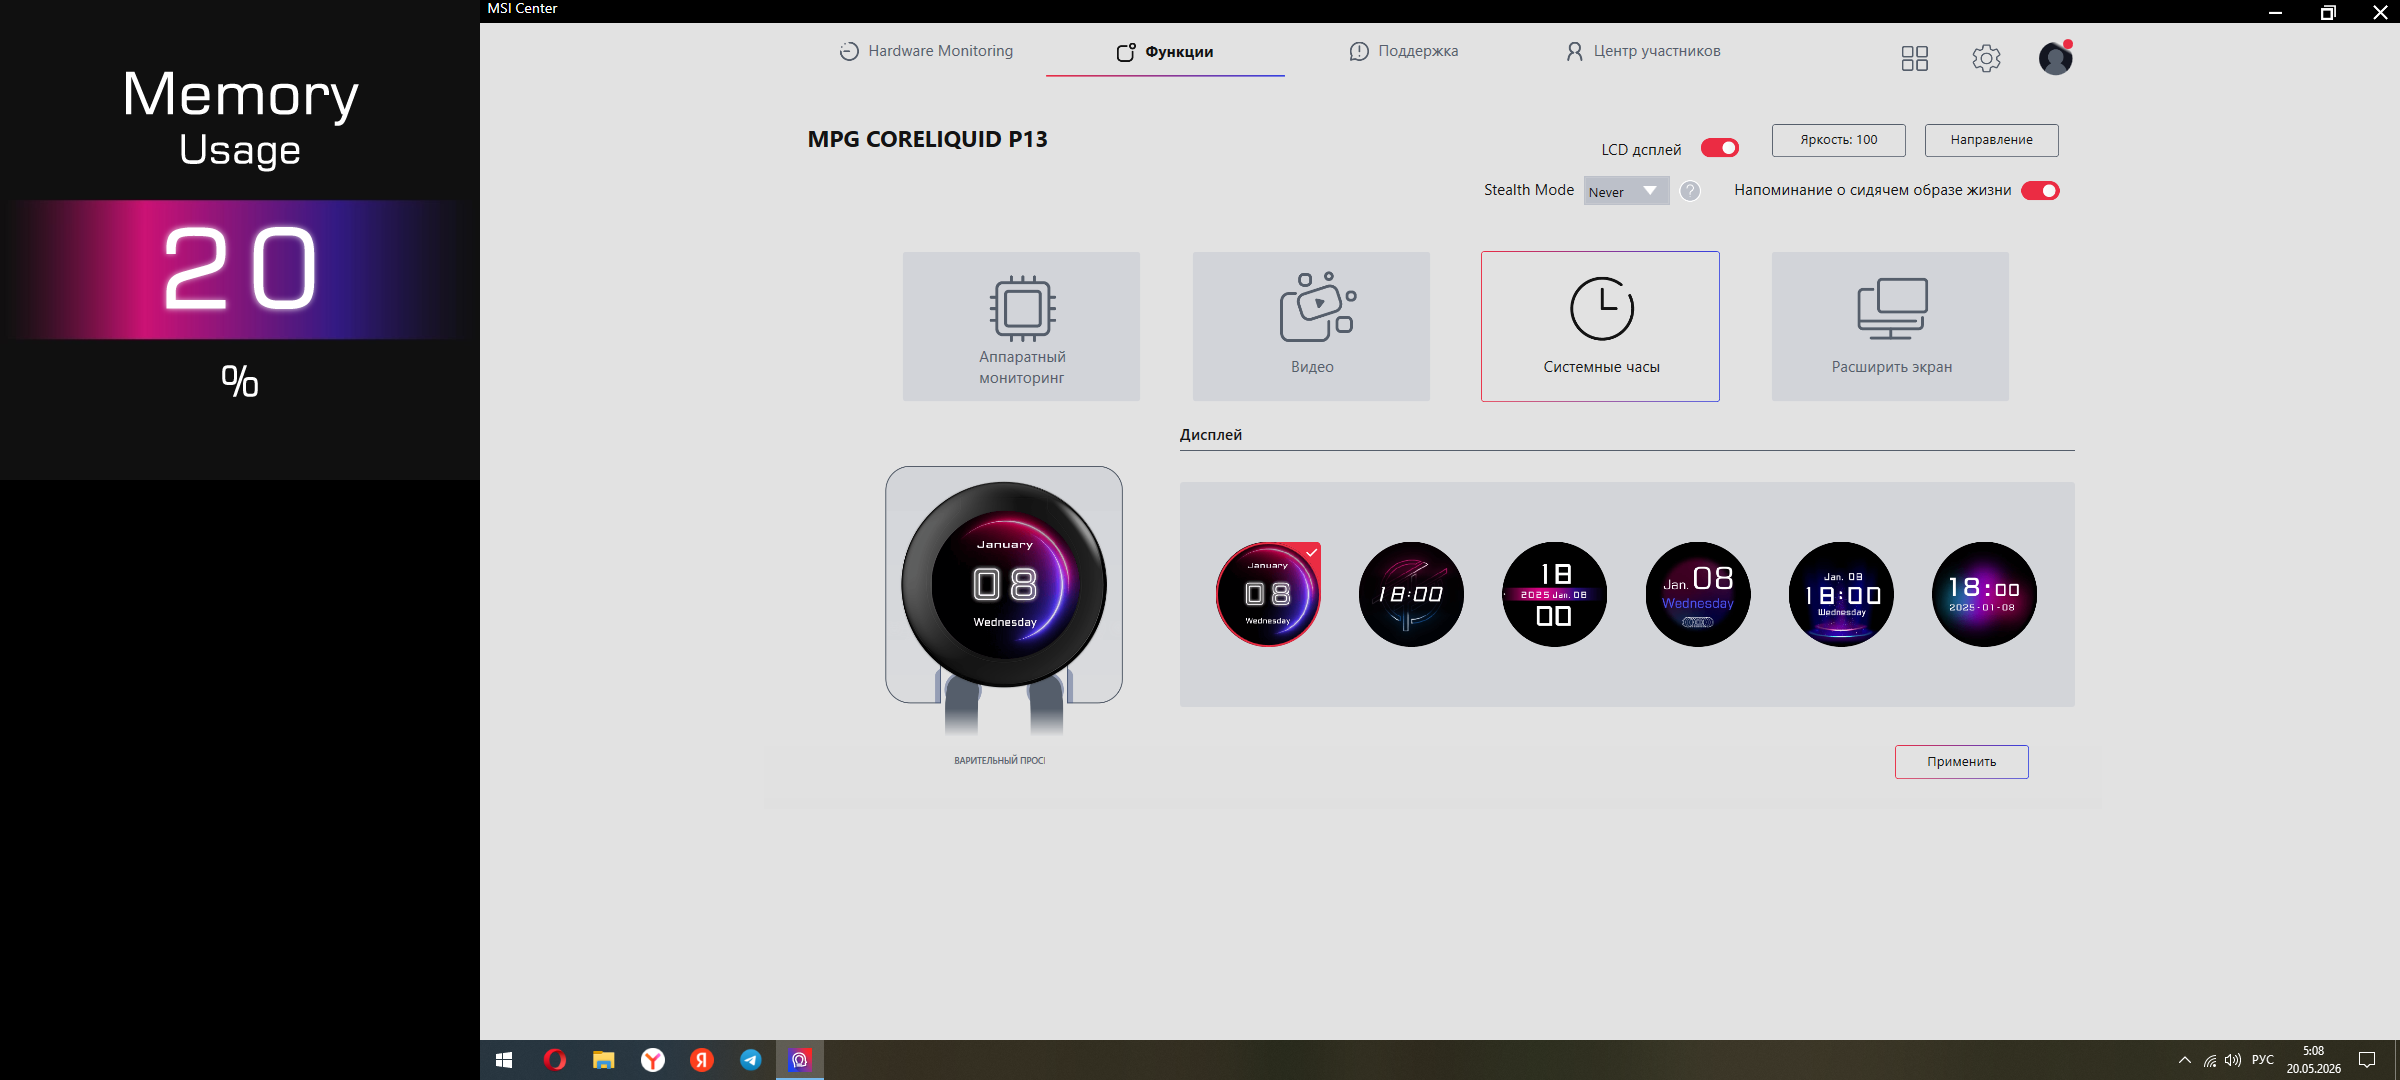
Task: Toggle sedentary lifestyle reminder switch
Action: pos(2041,191)
